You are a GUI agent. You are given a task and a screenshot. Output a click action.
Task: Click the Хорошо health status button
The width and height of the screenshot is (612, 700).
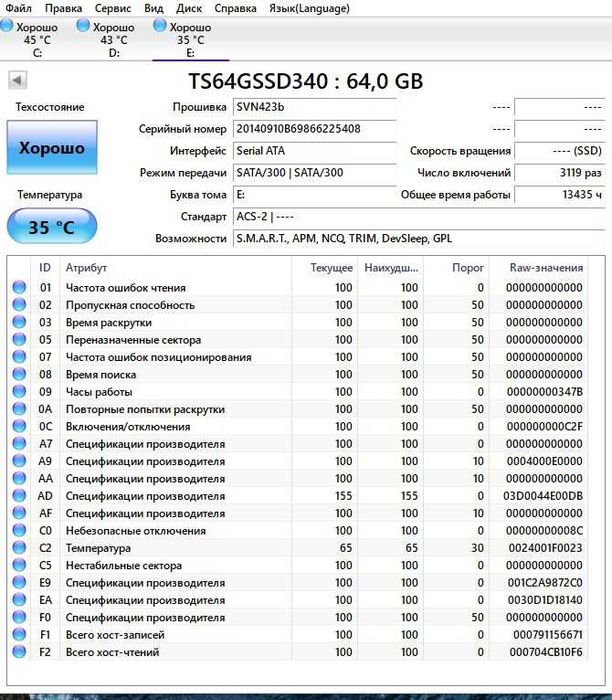coord(52,147)
